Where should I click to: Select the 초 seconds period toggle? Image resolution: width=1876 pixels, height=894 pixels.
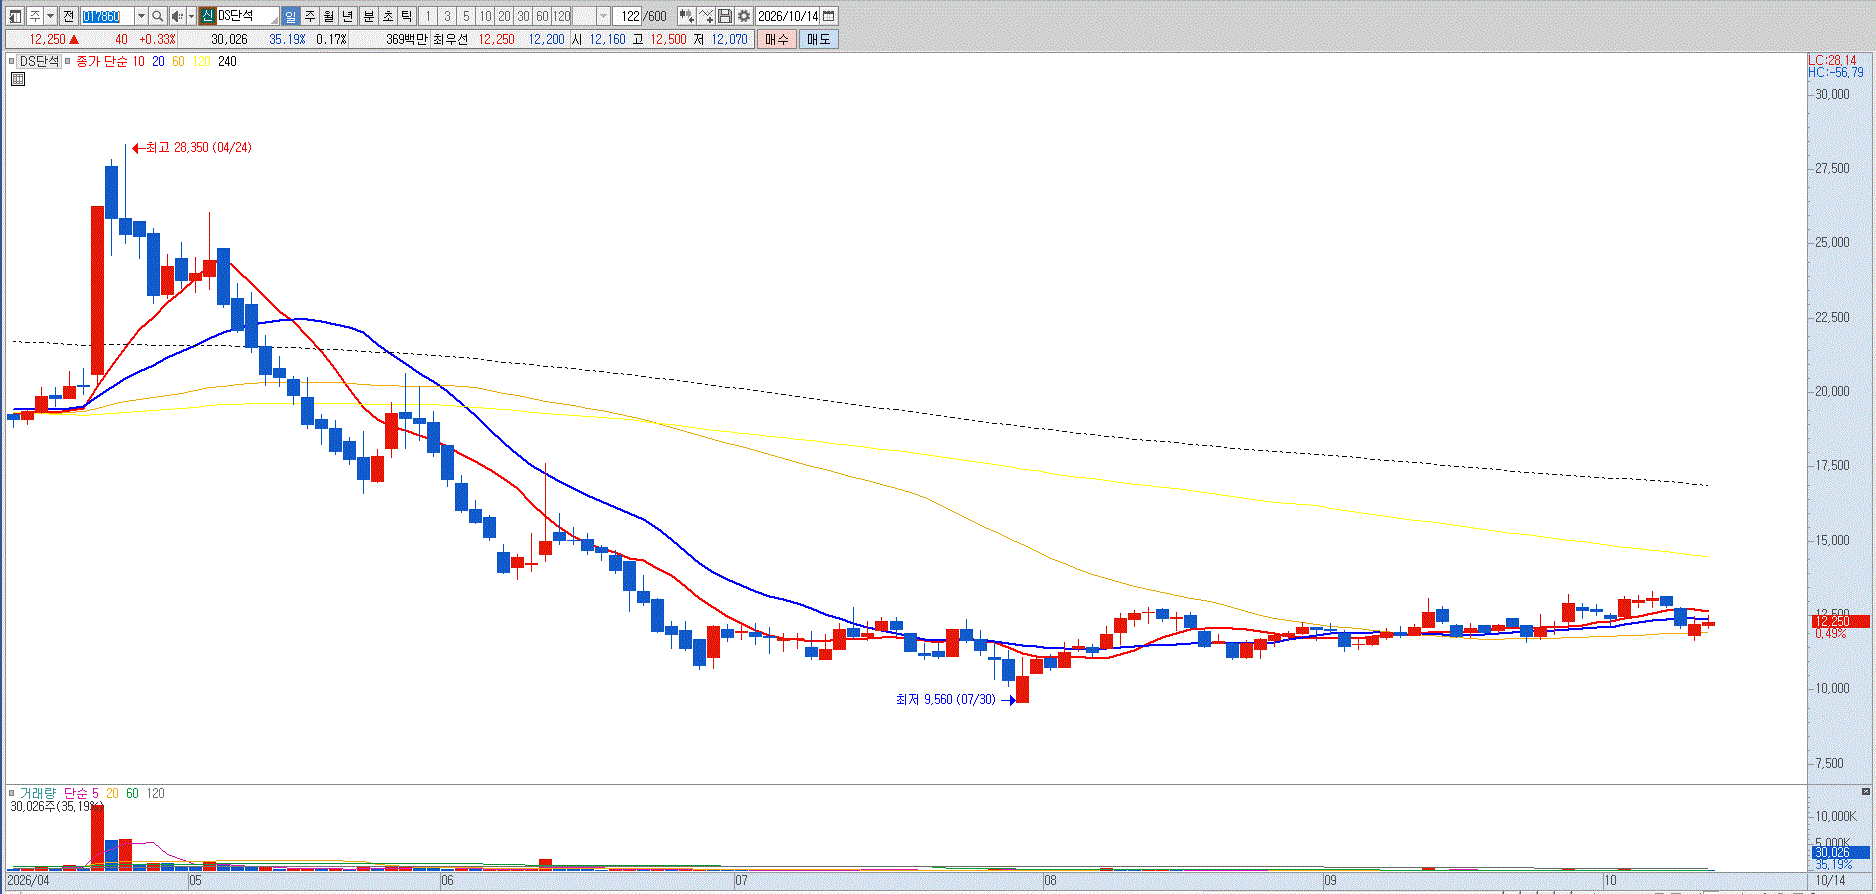pos(388,16)
